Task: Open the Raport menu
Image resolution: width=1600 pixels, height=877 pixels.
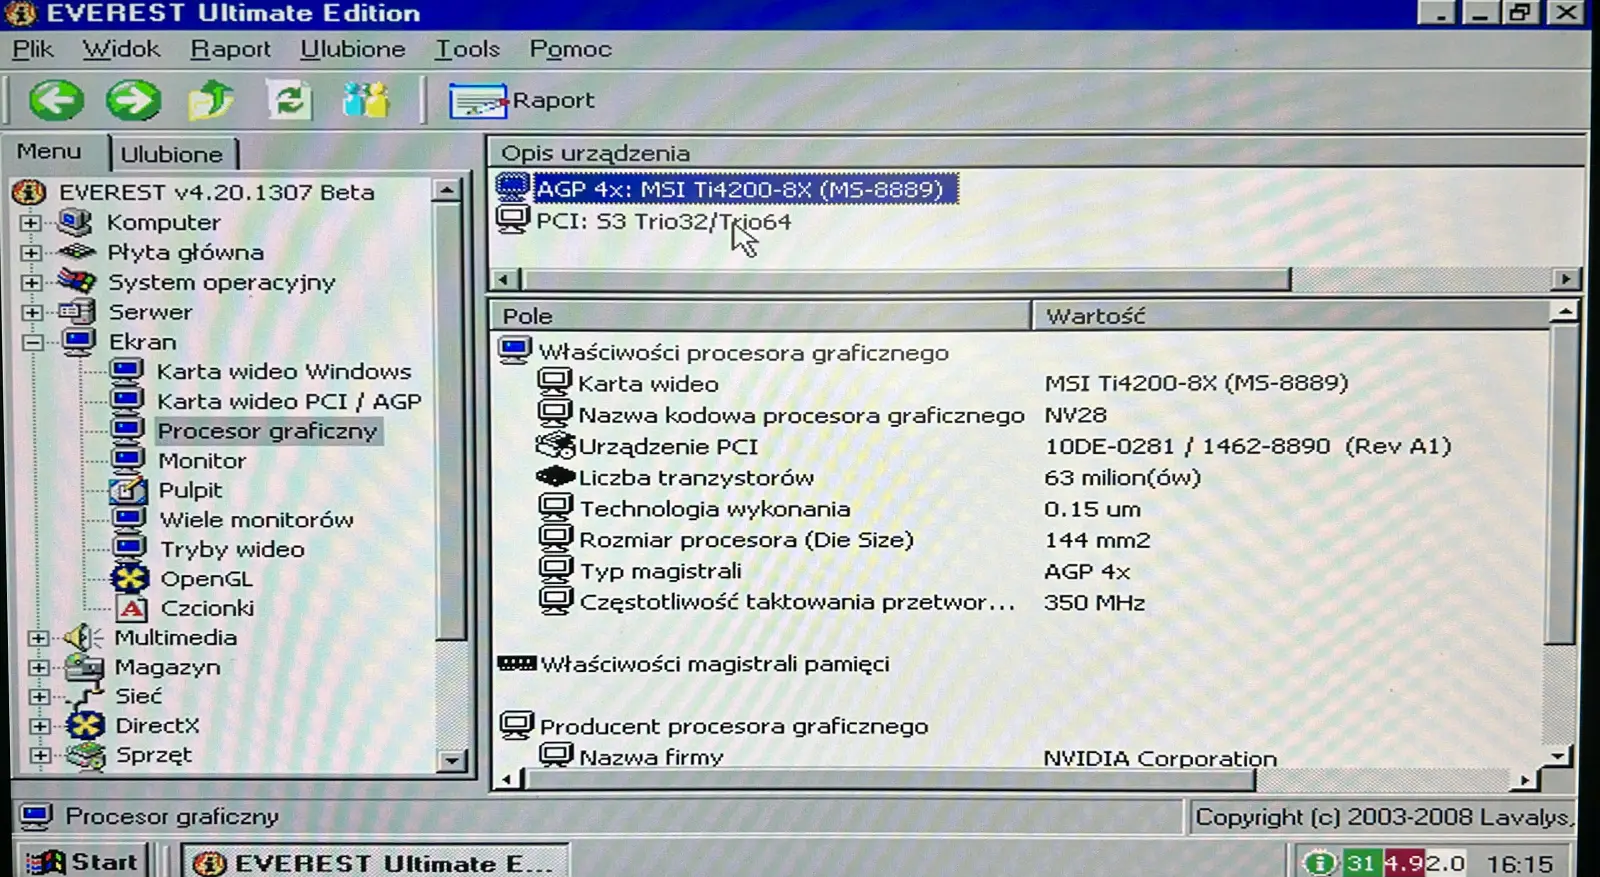Action: (x=230, y=49)
